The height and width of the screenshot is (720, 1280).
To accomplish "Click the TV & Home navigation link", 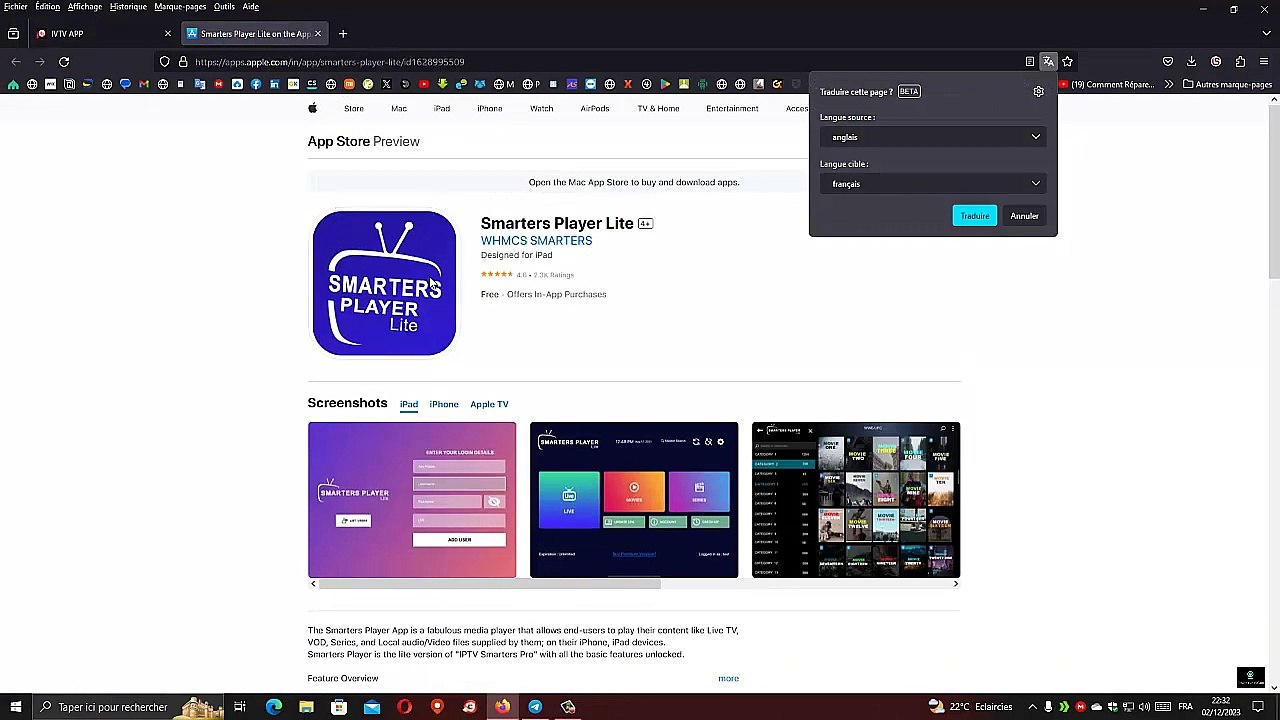I will pos(658,108).
